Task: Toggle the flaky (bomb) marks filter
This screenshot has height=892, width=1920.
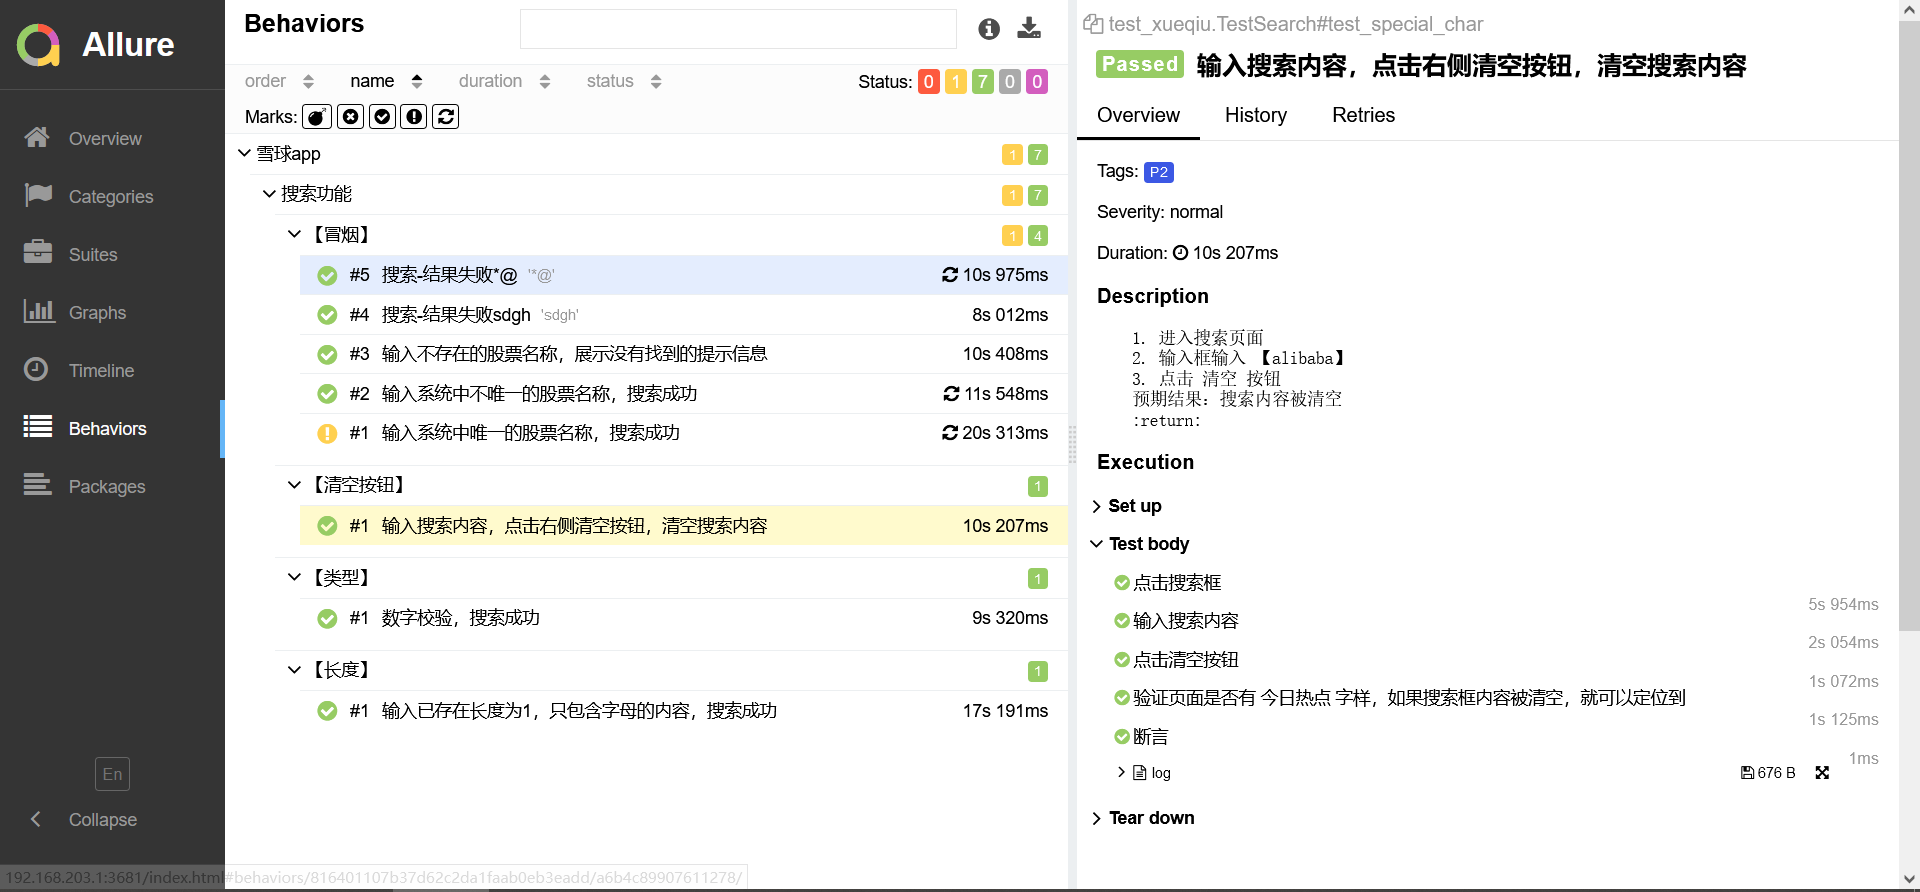Action: 317,117
